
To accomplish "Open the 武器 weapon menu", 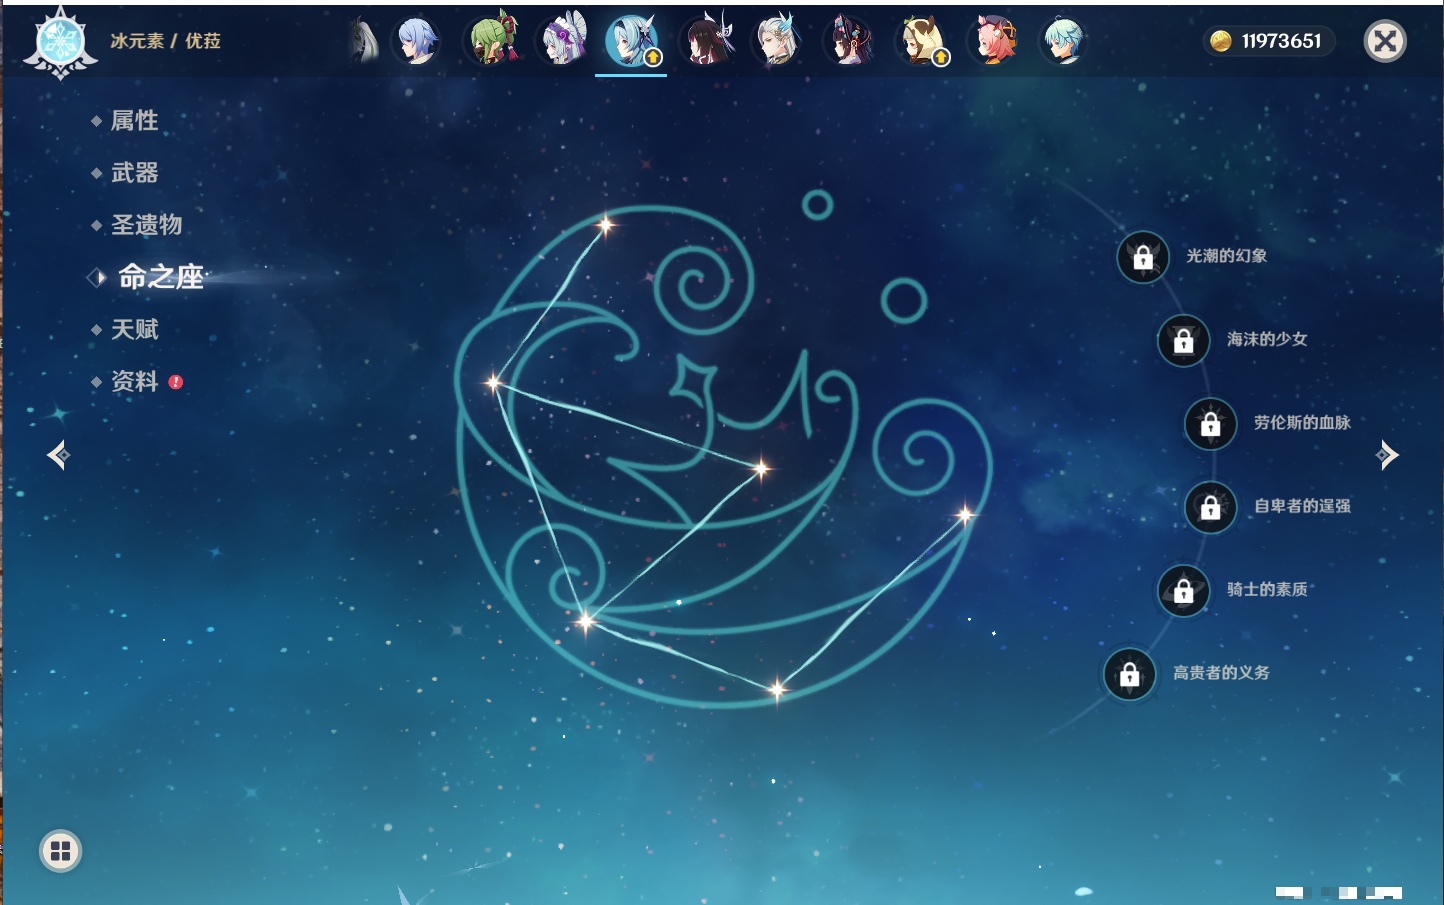I will tap(134, 173).
